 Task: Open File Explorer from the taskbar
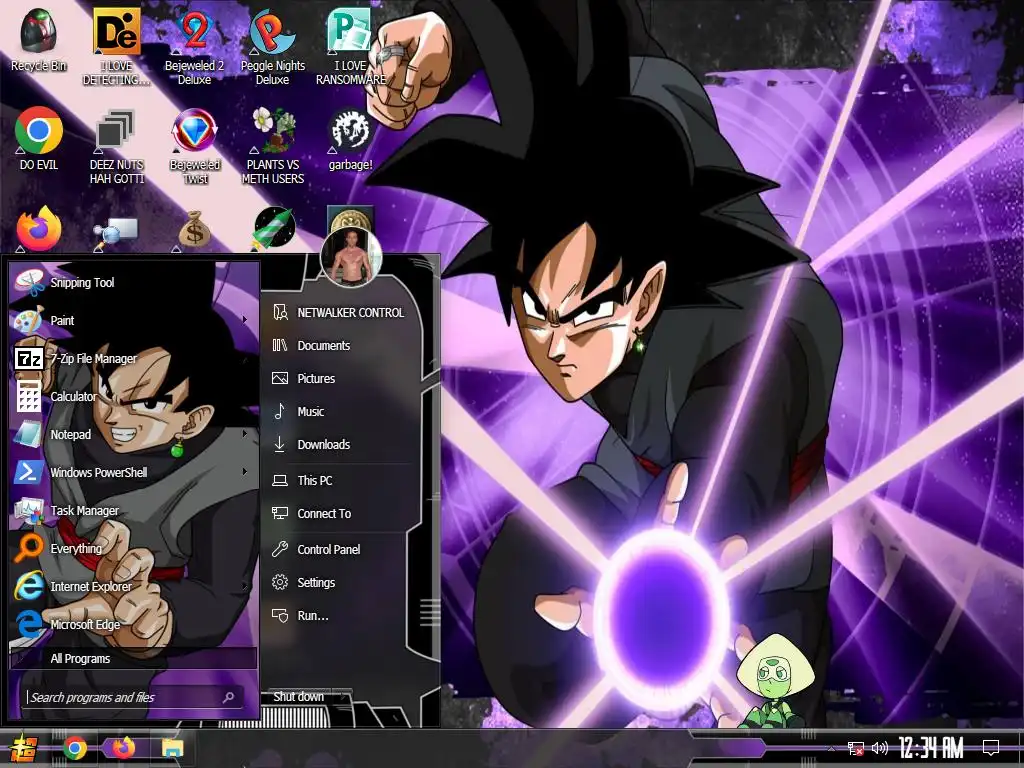pyautogui.click(x=172, y=748)
